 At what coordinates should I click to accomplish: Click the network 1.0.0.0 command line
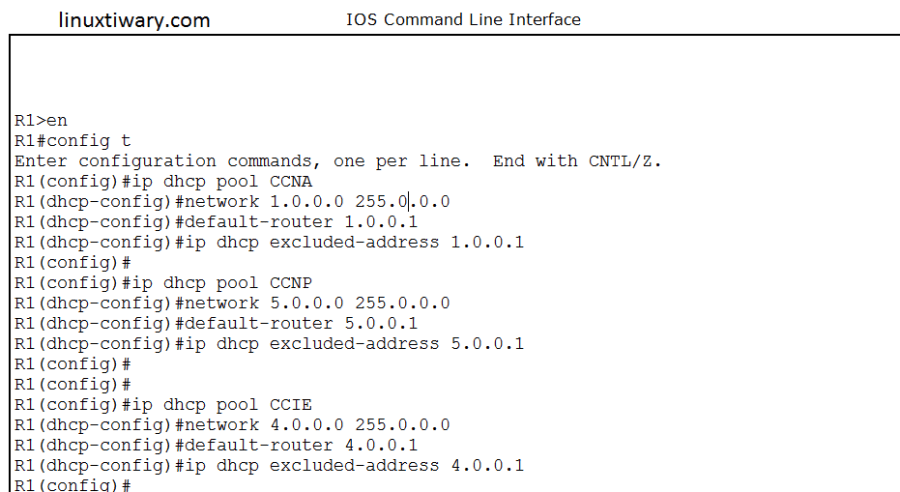[232, 201]
